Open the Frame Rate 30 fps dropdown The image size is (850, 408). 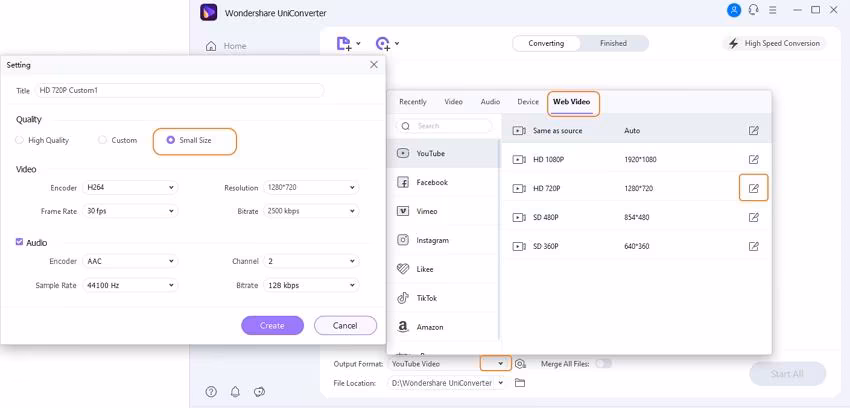tap(130, 211)
